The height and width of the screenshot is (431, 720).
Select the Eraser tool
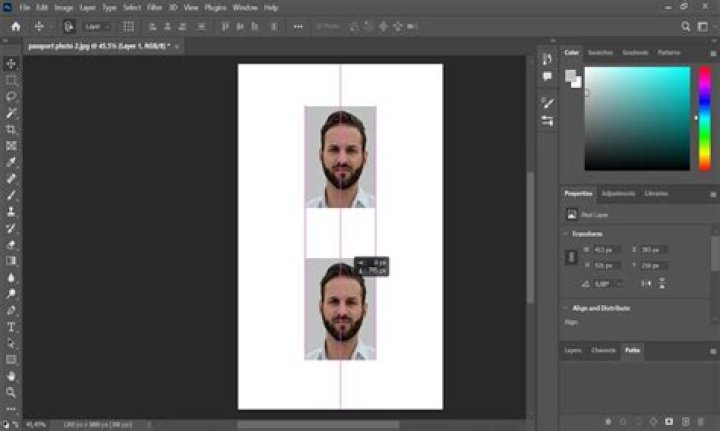[11, 244]
